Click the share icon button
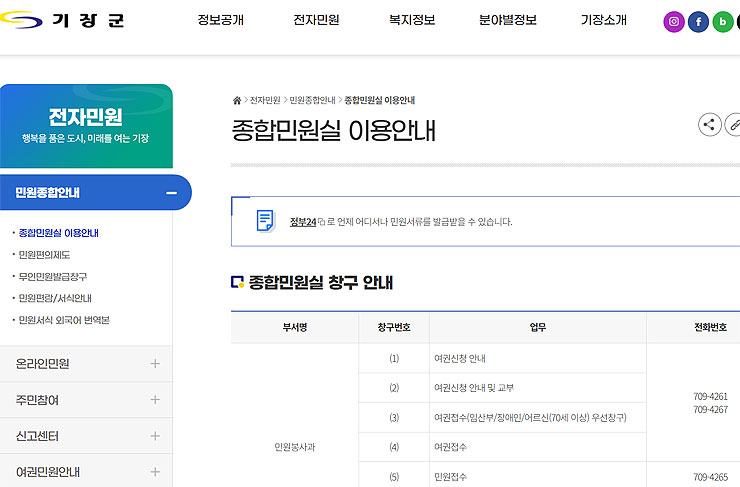 (x=709, y=125)
